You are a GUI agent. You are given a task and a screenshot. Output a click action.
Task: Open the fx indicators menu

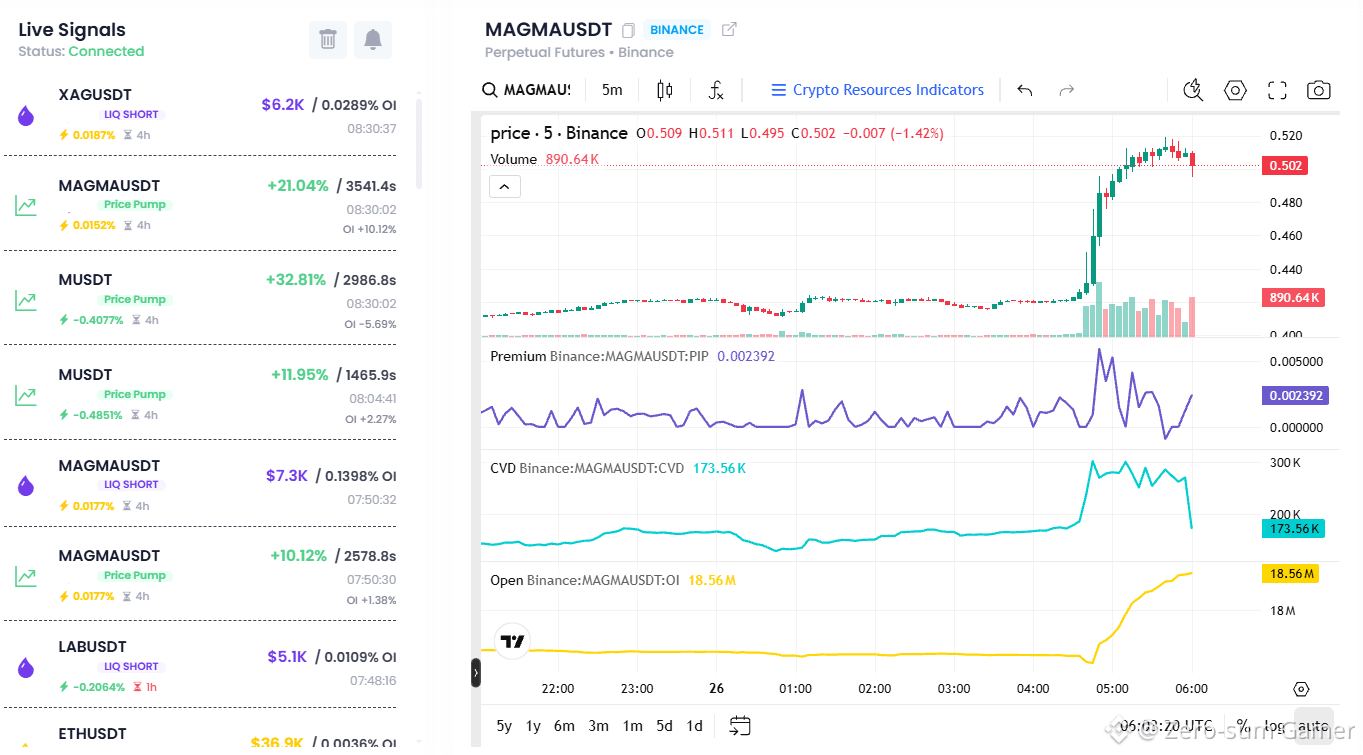[716, 90]
